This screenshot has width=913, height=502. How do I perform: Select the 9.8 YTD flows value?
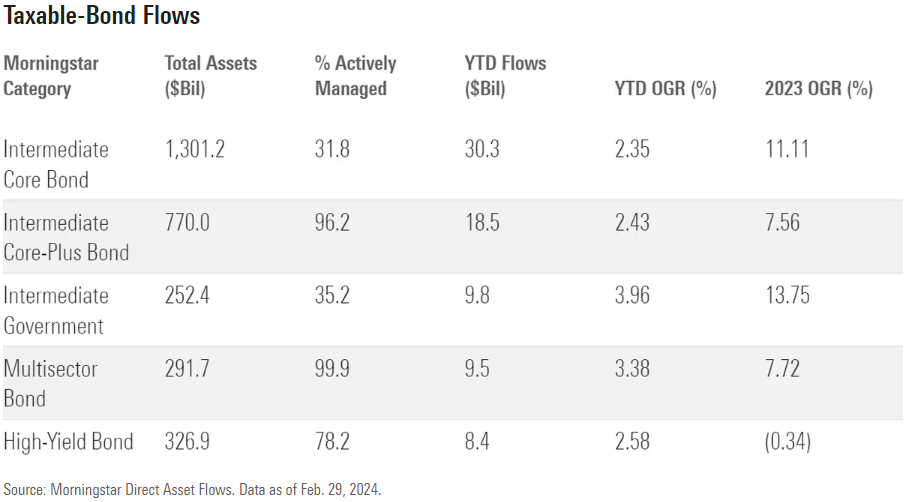click(x=478, y=296)
